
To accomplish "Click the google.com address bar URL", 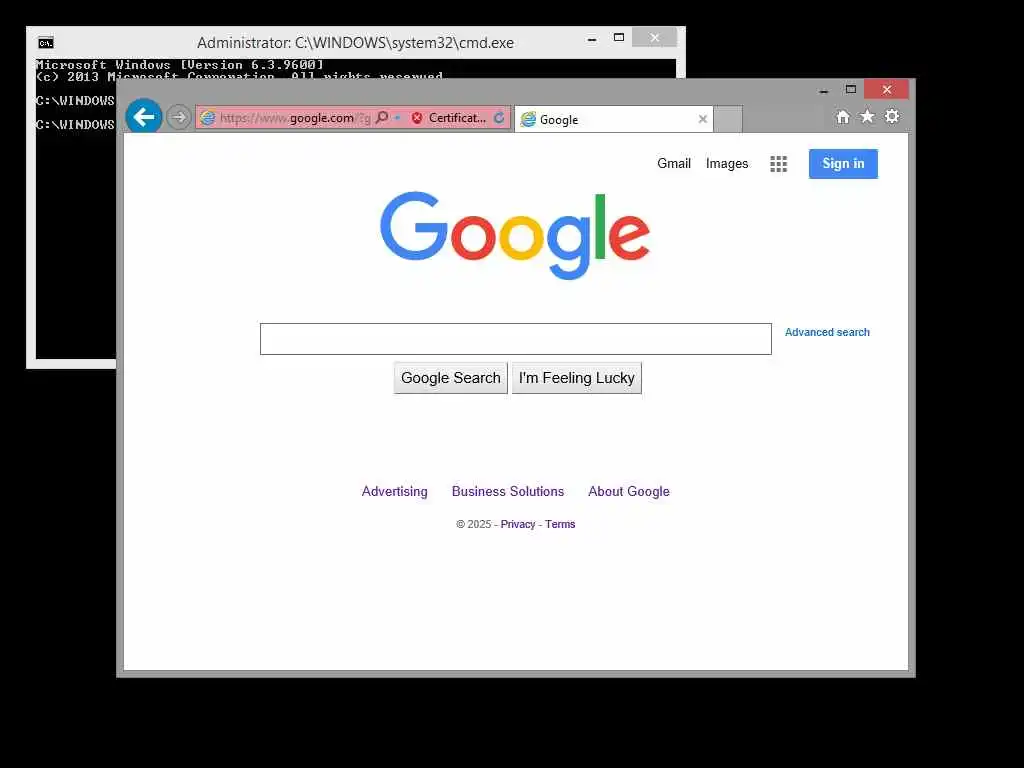I will coord(295,118).
